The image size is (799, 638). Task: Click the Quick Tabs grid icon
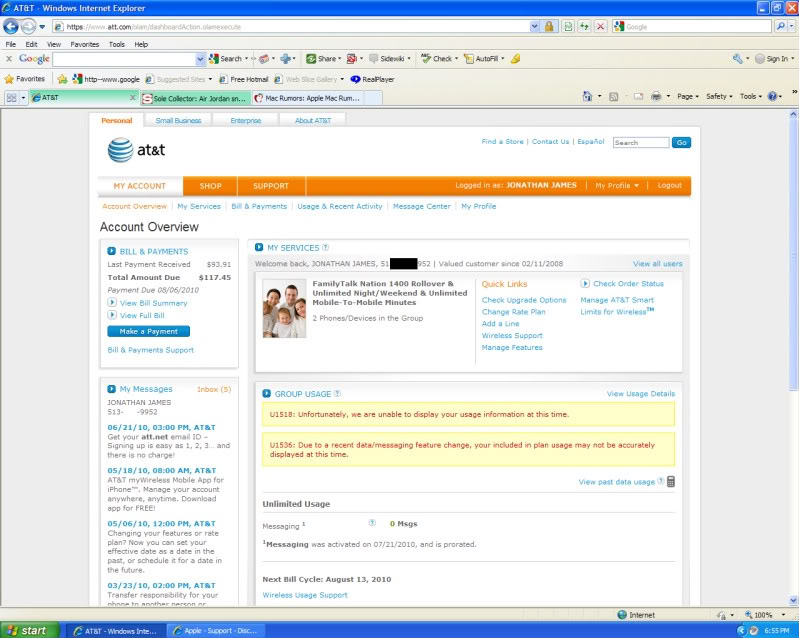pos(11,97)
